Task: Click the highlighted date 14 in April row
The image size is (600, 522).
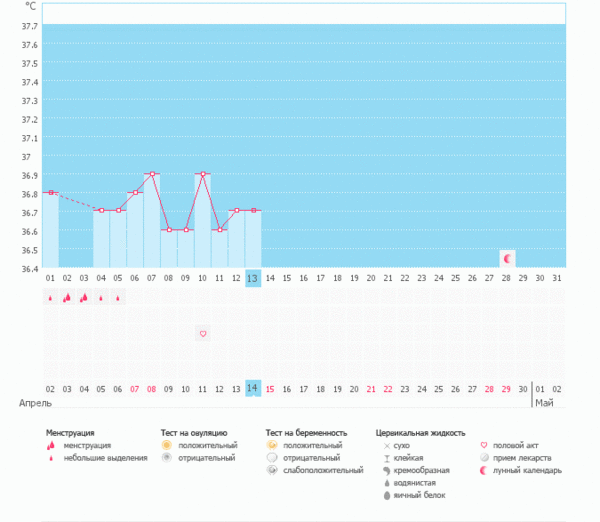Action: pos(253,388)
